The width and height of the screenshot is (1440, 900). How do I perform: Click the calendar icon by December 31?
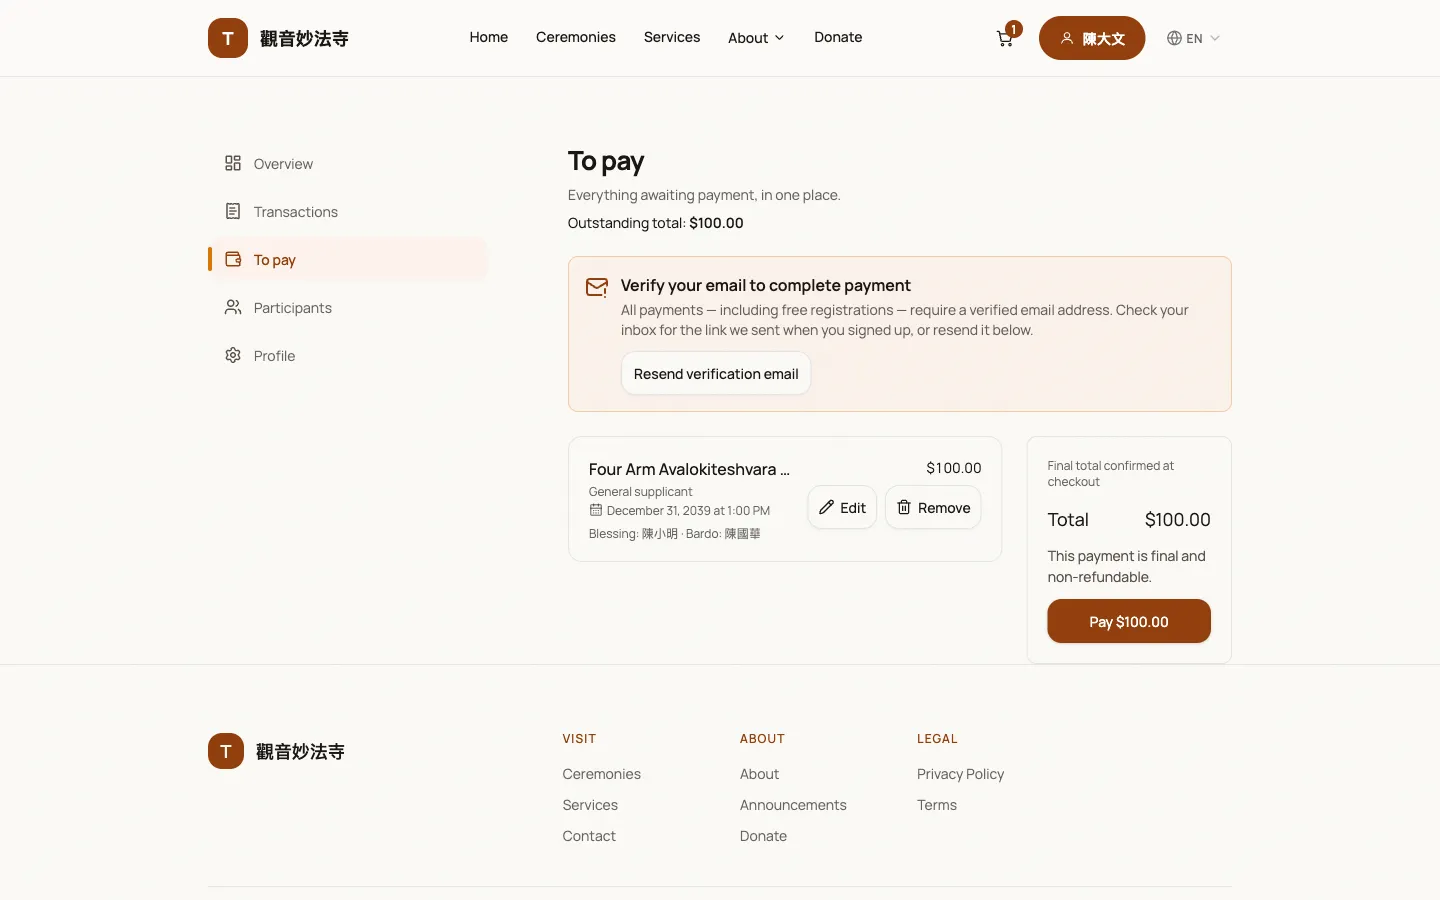coord(595,510)
